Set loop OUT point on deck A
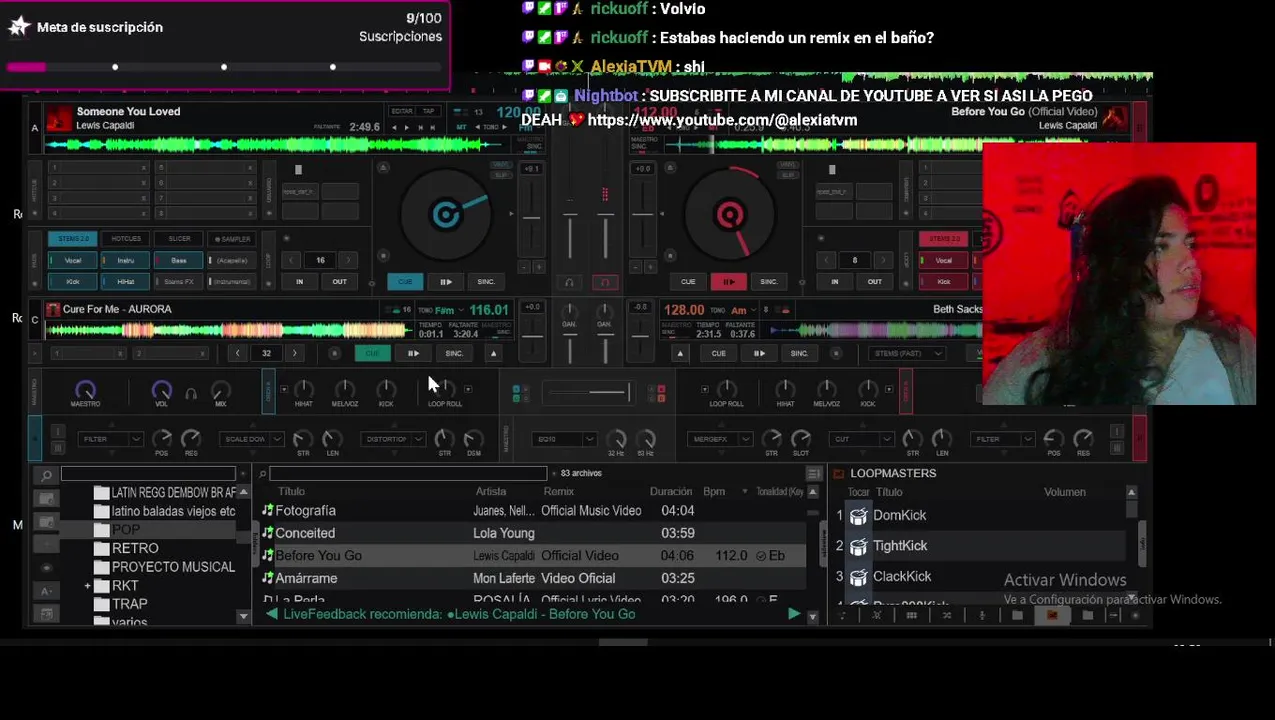This screenshot has height=720, width=1275. tap(339, 281)
